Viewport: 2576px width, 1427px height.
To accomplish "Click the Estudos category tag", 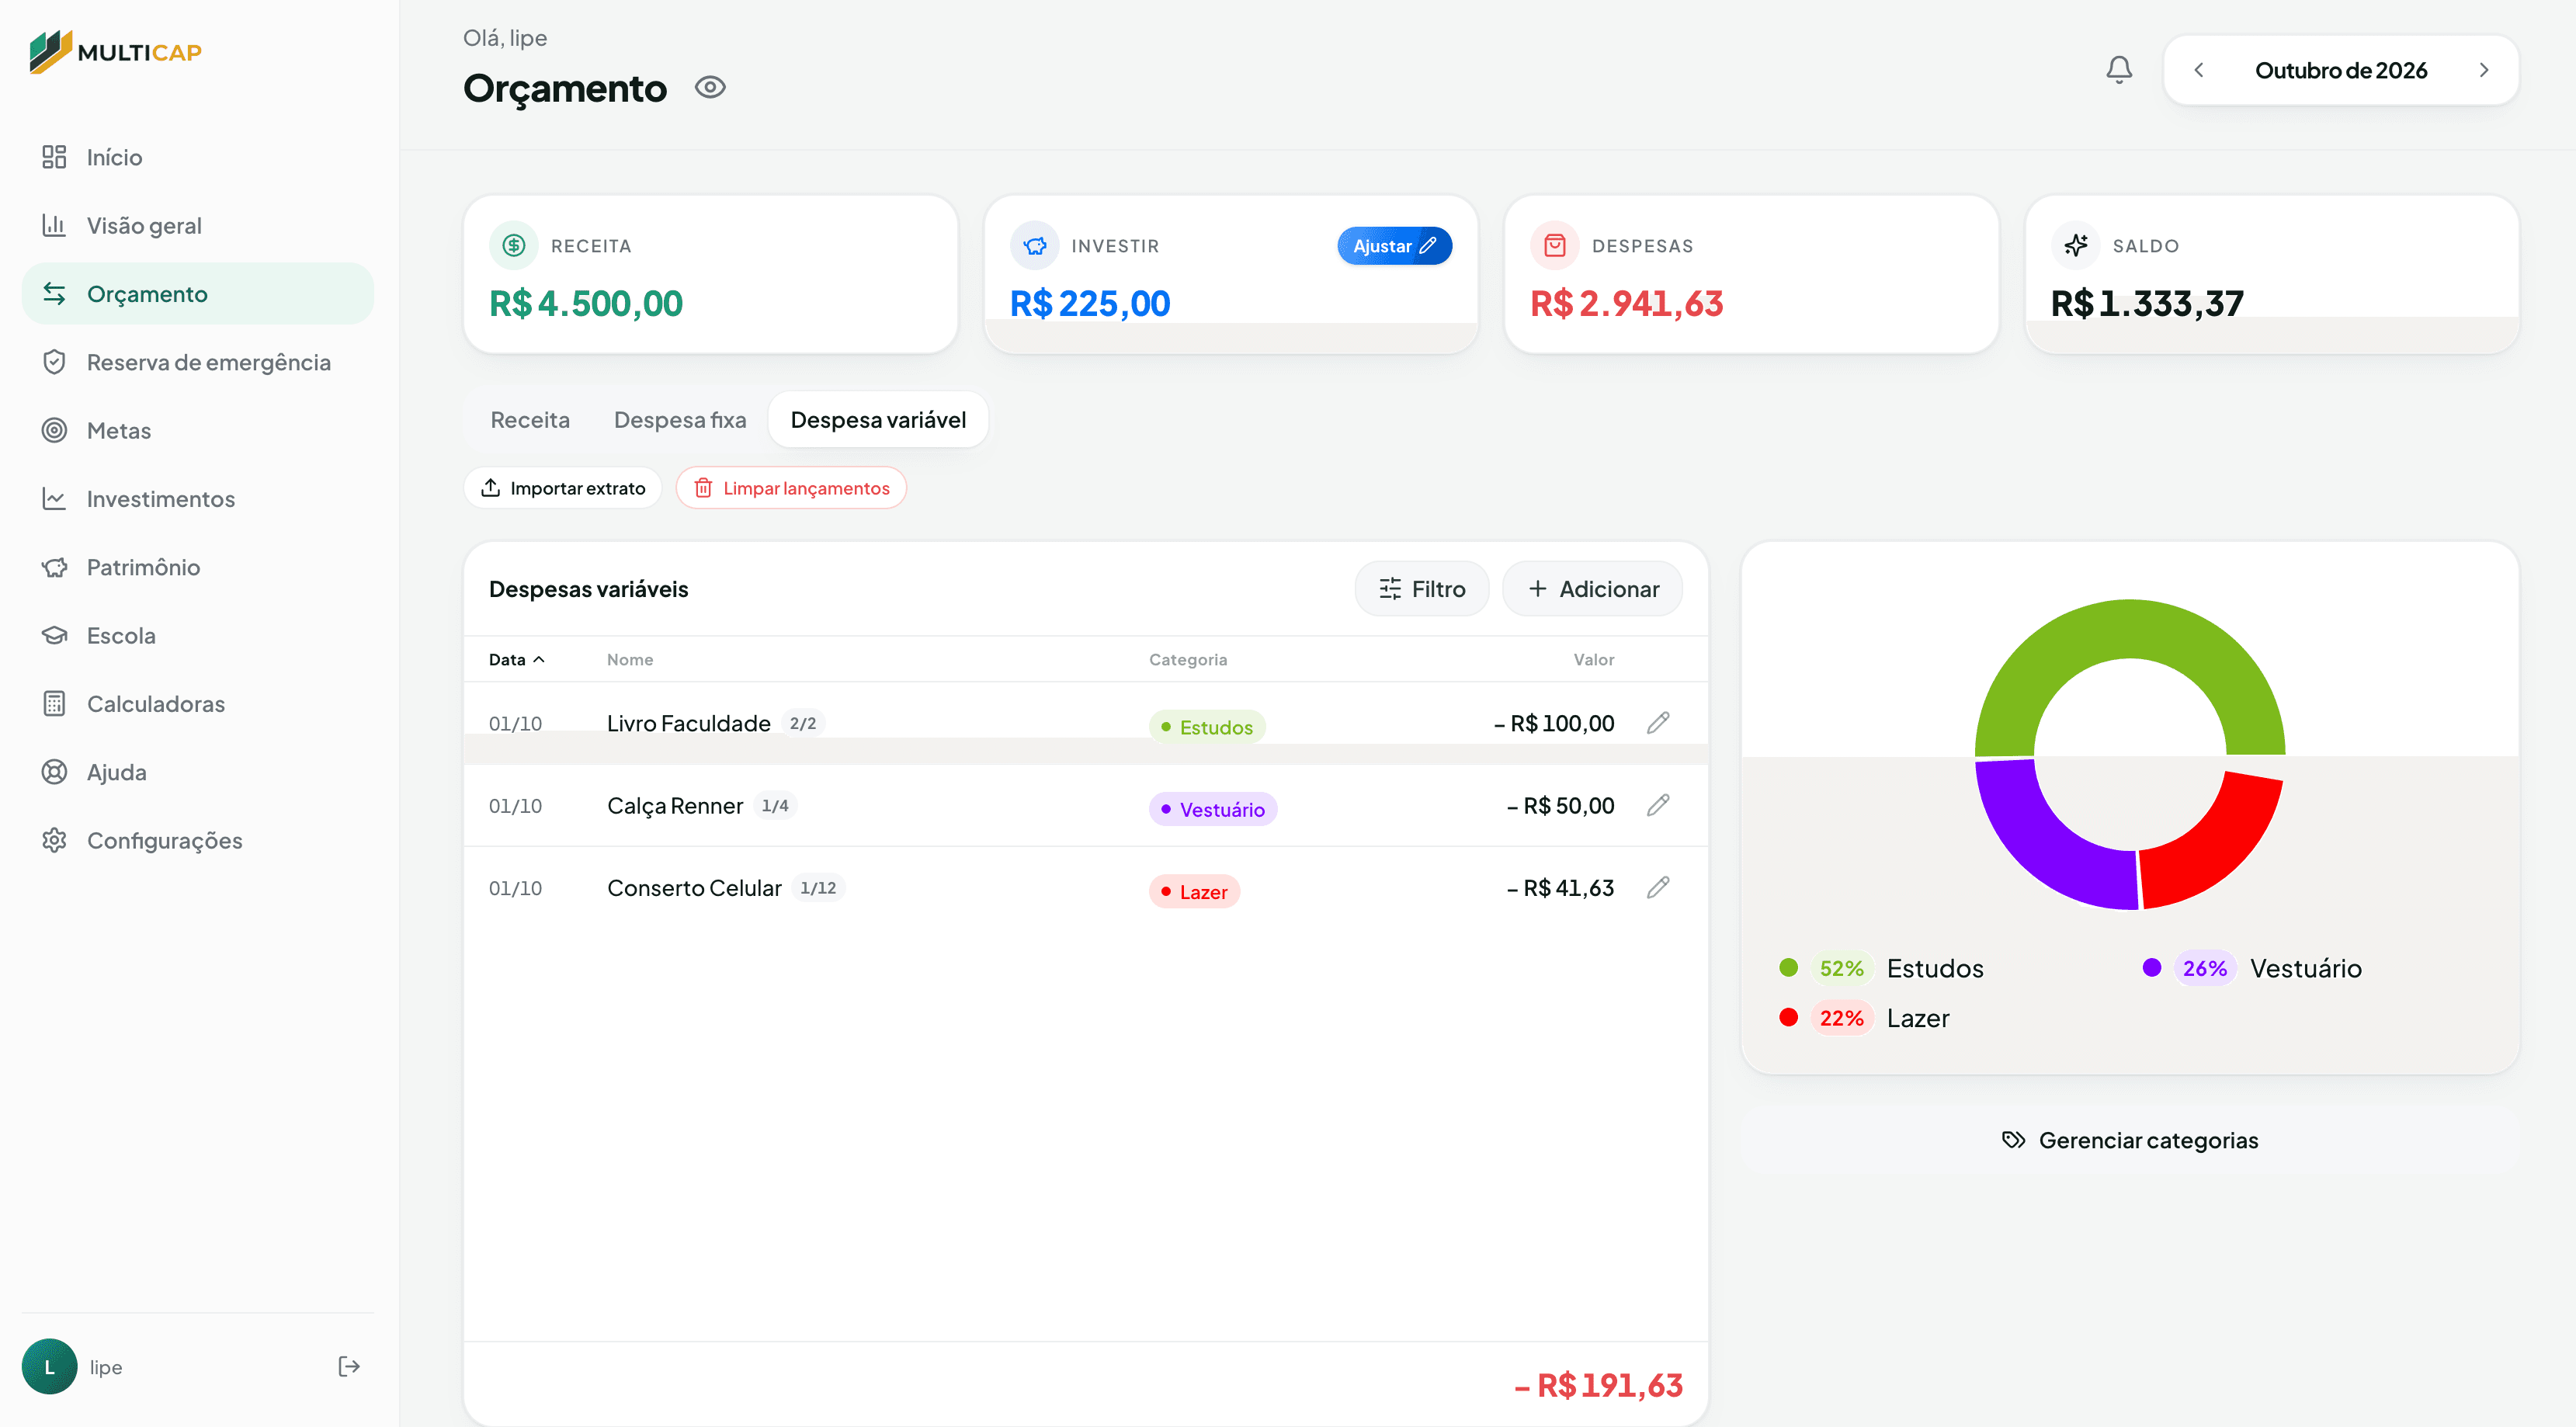I will click(1207, 727).
